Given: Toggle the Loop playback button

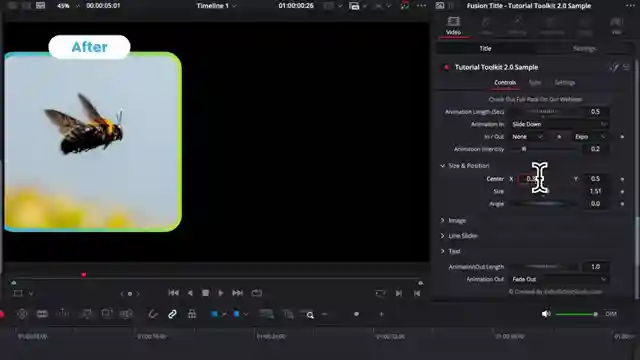Looking at the screenshot, I should tap(257, 293).
